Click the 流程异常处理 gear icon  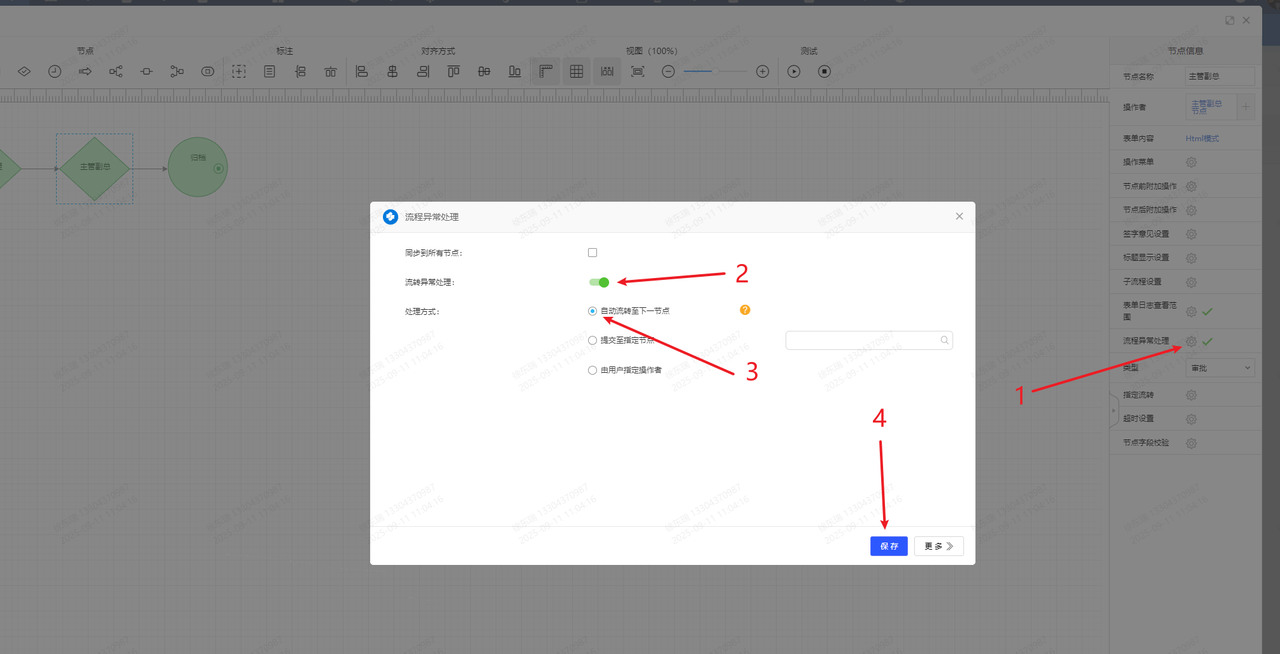click(1191, 342)
